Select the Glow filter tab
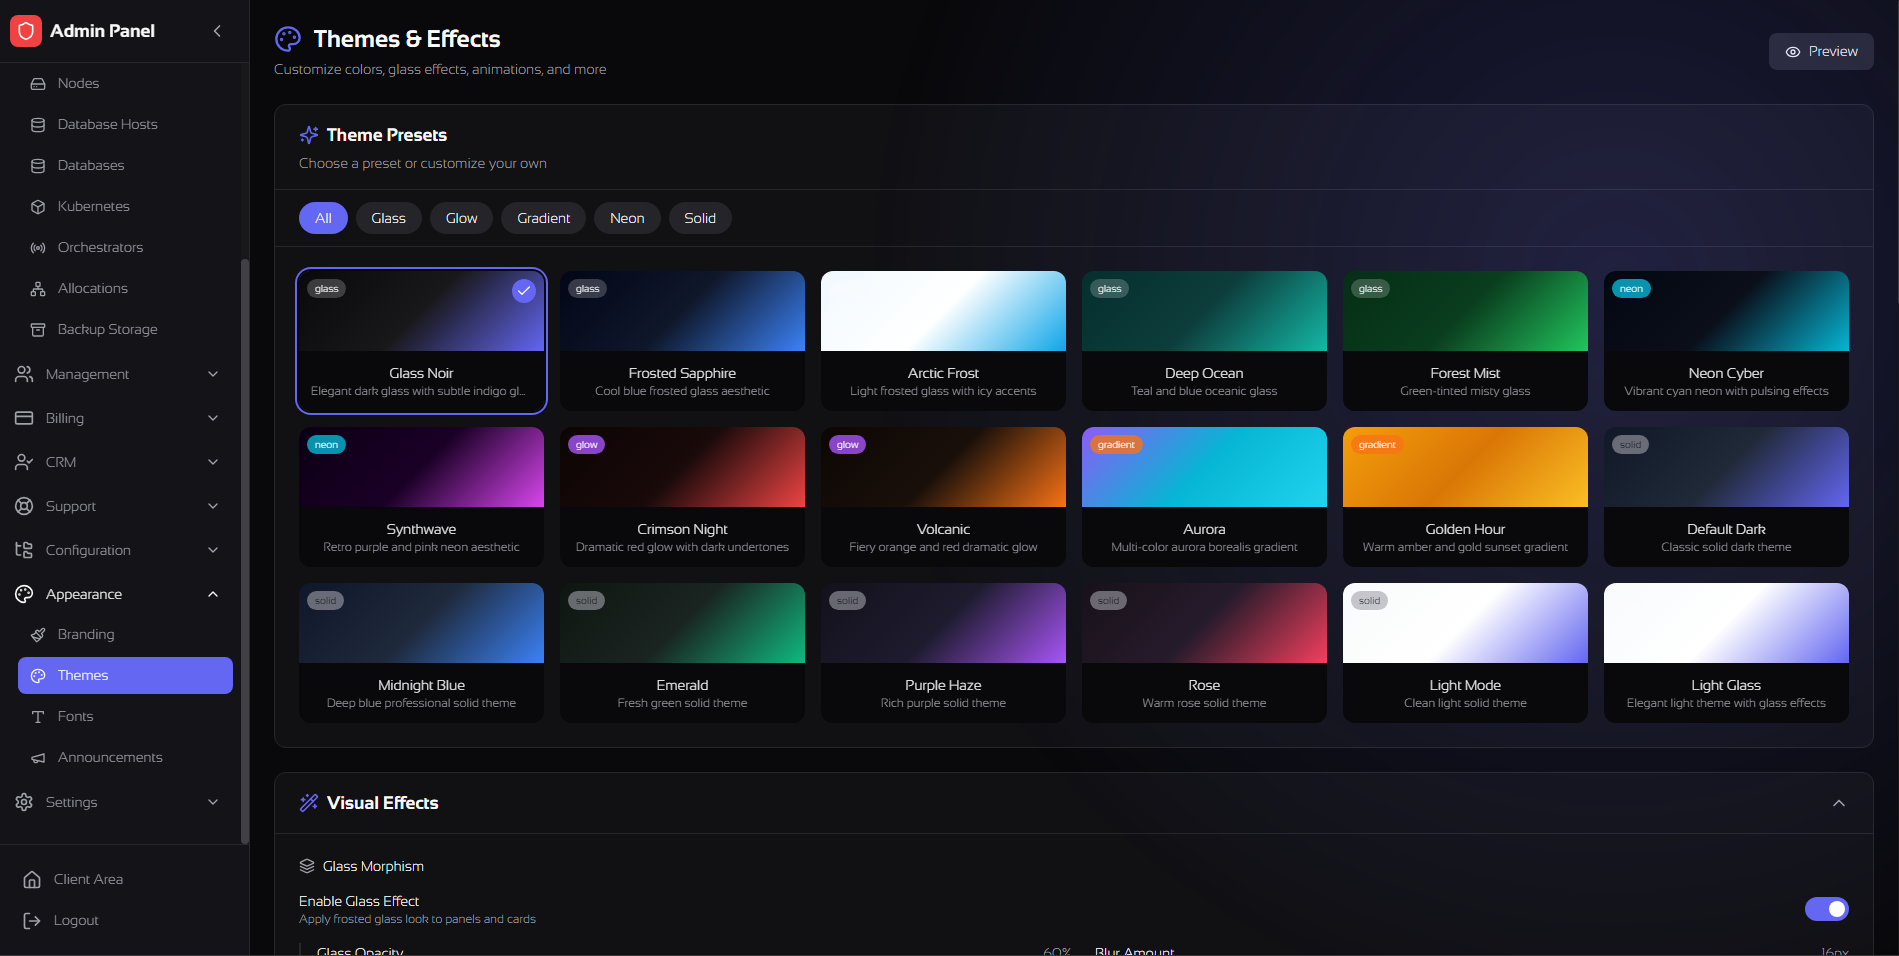Screen dimensions: 1899x956 461,218
